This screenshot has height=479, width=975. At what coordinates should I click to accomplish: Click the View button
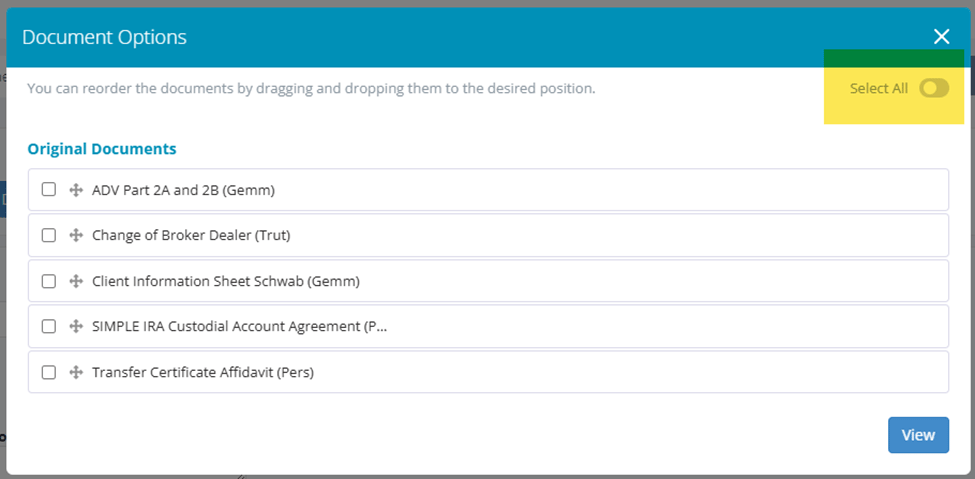pyautogui.click(x=918, y=435)
